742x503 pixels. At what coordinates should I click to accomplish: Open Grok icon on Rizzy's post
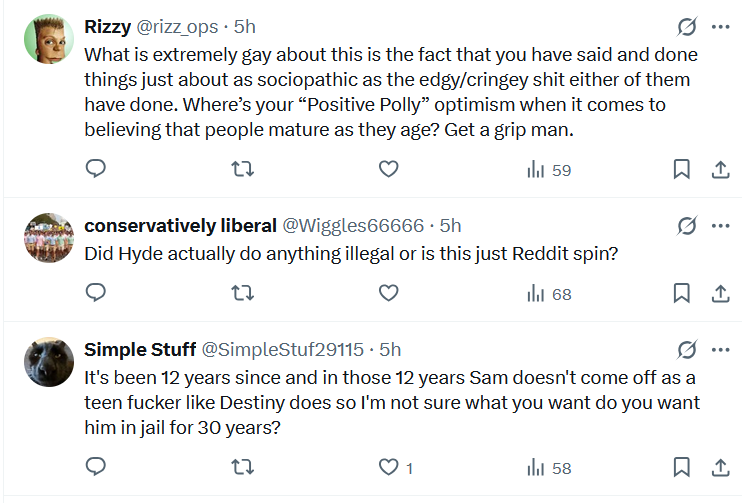tap(687, 27)
